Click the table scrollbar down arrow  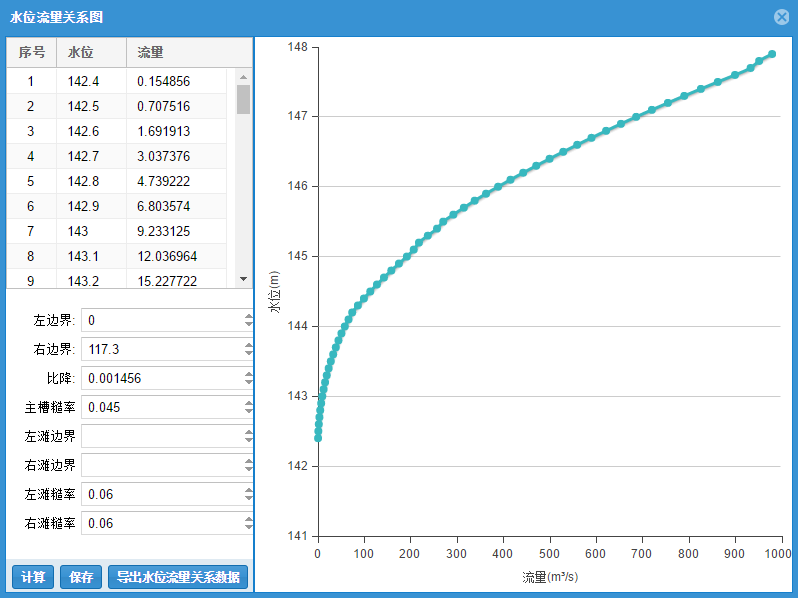click(243, 280)
